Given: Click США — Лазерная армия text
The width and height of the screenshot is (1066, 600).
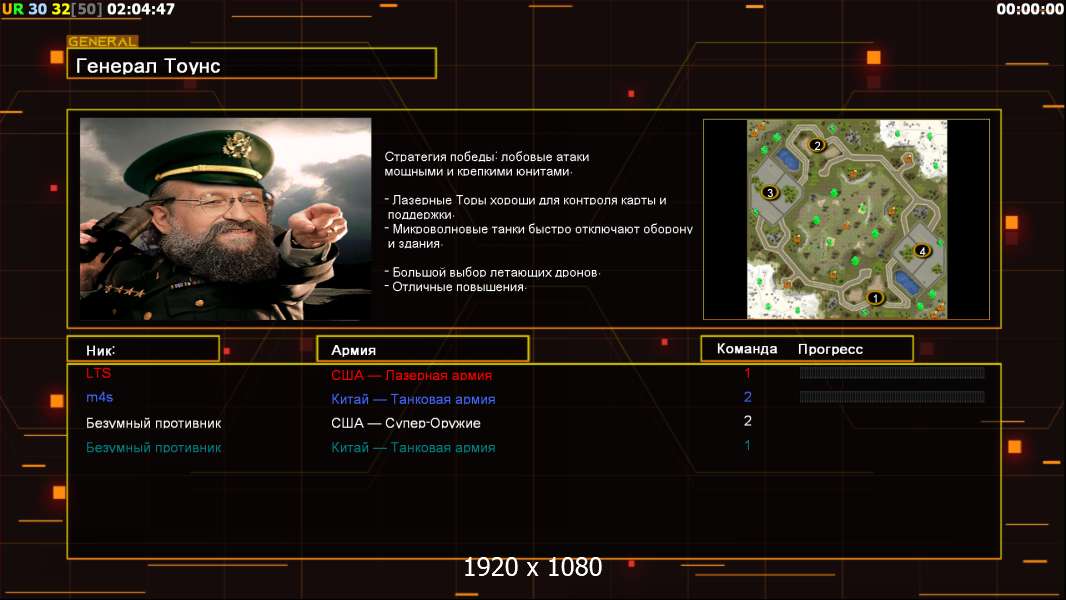Looking at the screenshot, I should click(x=411, y=375).
